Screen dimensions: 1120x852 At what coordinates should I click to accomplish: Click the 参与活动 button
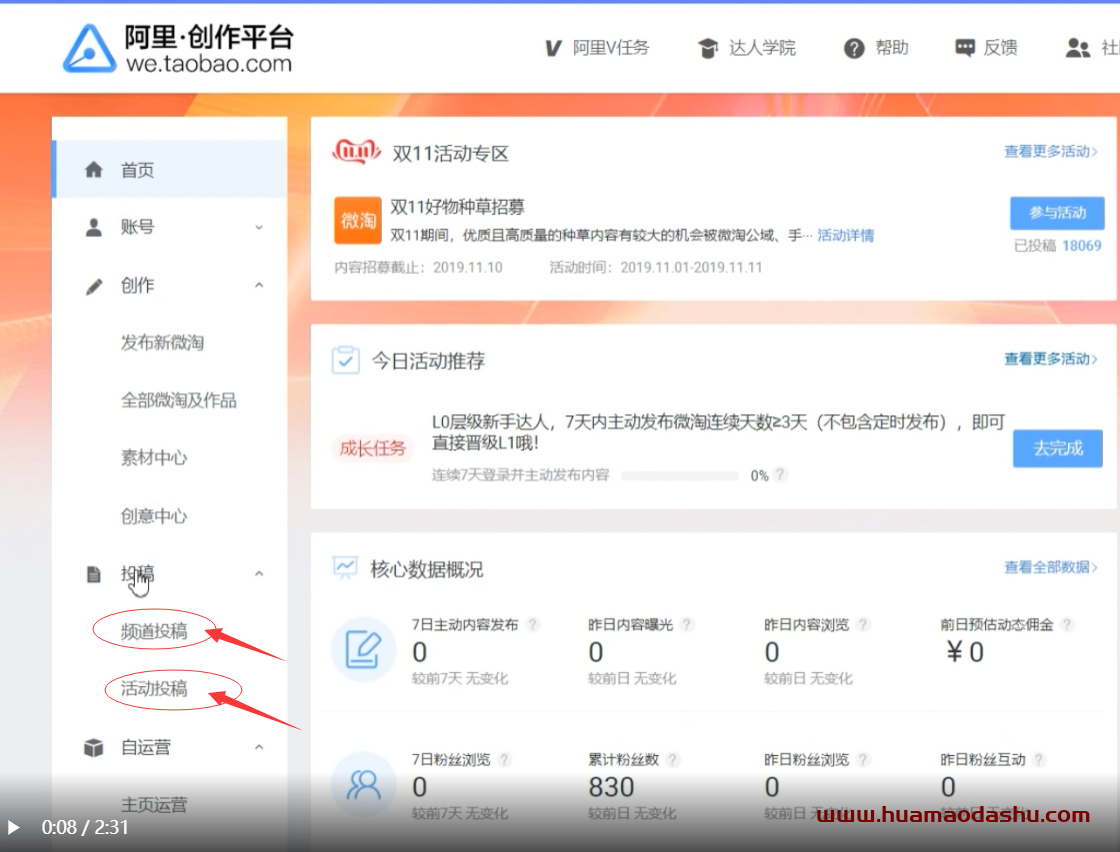(x=1057, y=213)
